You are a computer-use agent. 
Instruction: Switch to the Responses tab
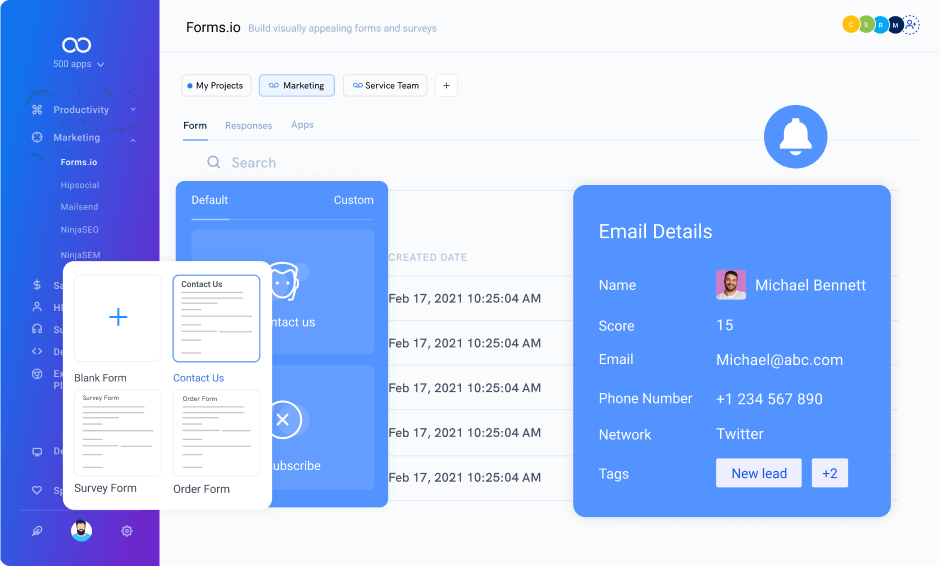click(248, 126)
